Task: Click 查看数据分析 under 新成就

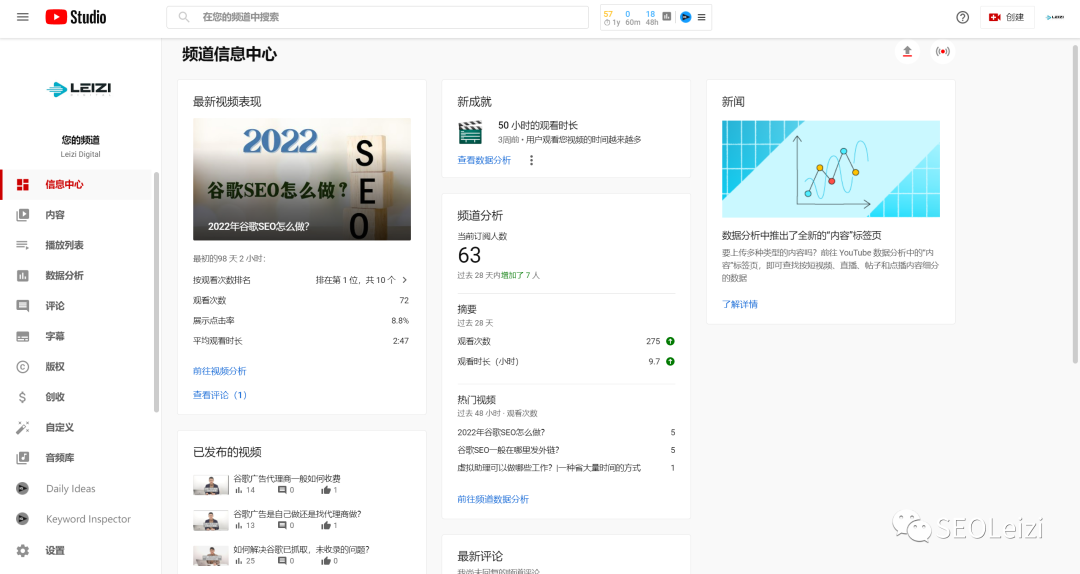Action: point(484,160)
